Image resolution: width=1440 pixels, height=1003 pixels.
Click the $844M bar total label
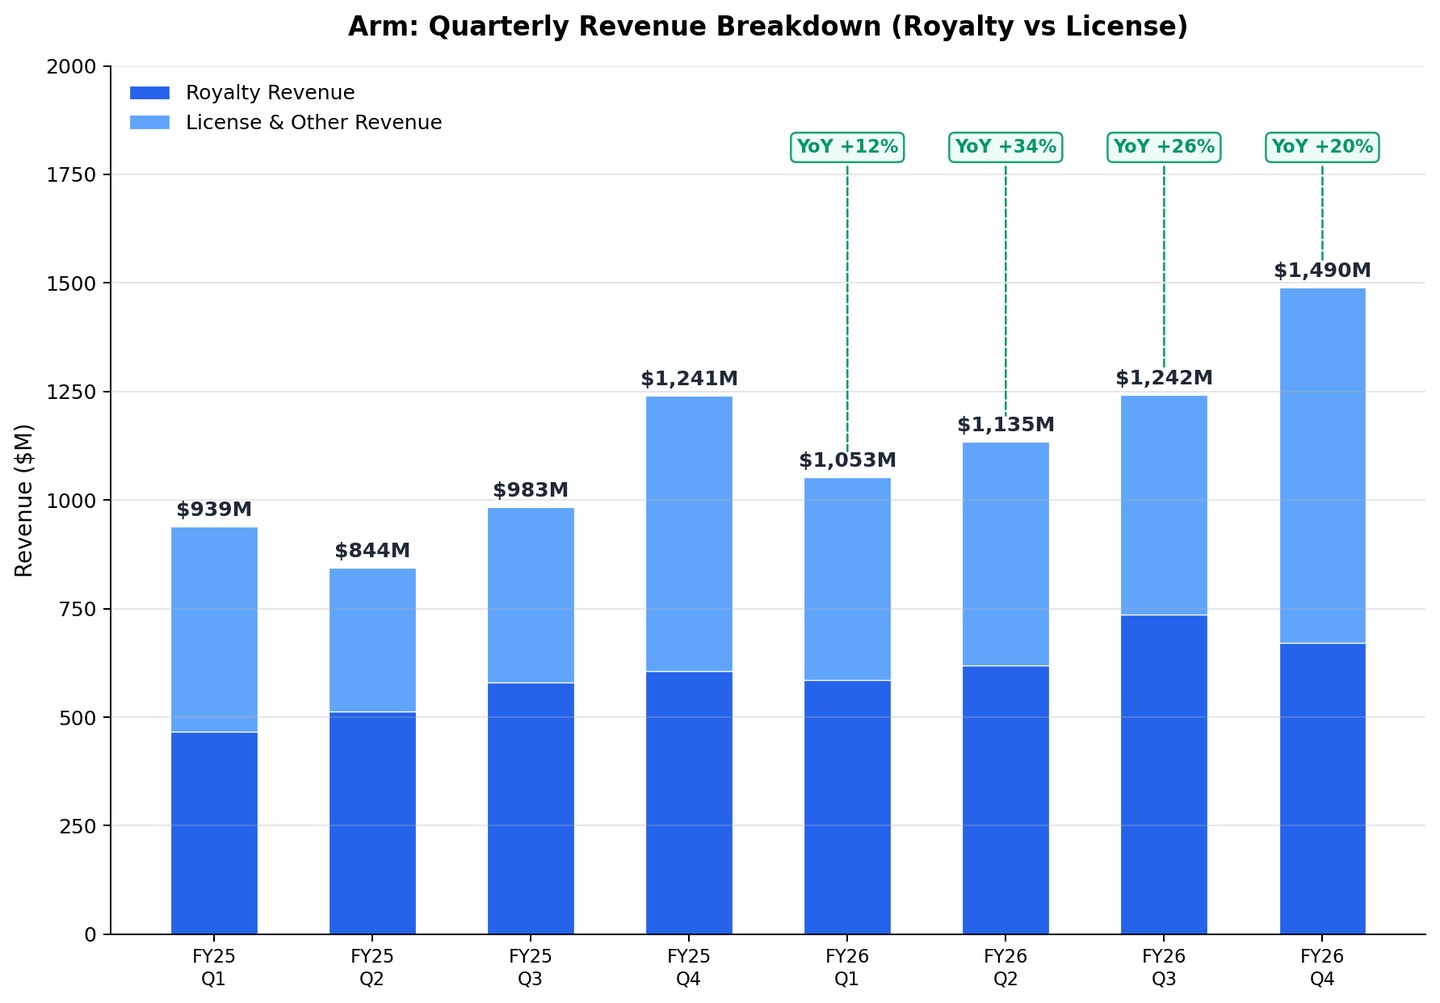[x=372, y=551]
